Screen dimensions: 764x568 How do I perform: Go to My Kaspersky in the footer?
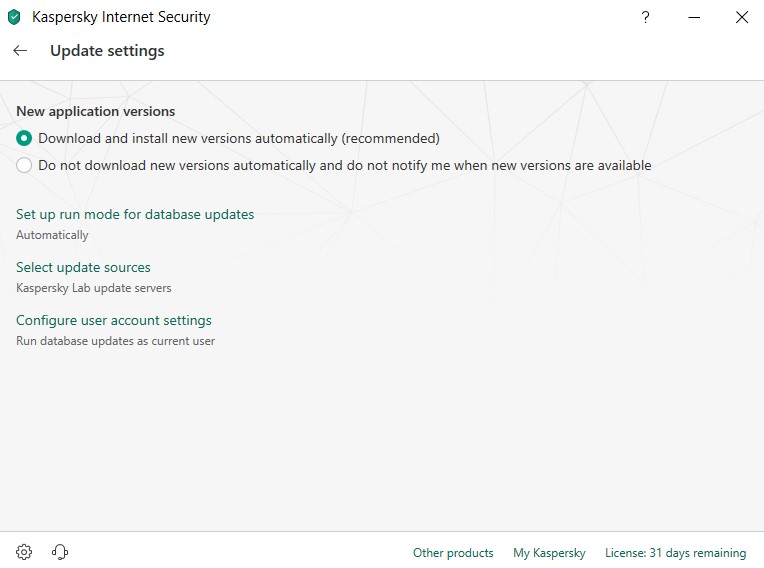(x=549, y=553)
